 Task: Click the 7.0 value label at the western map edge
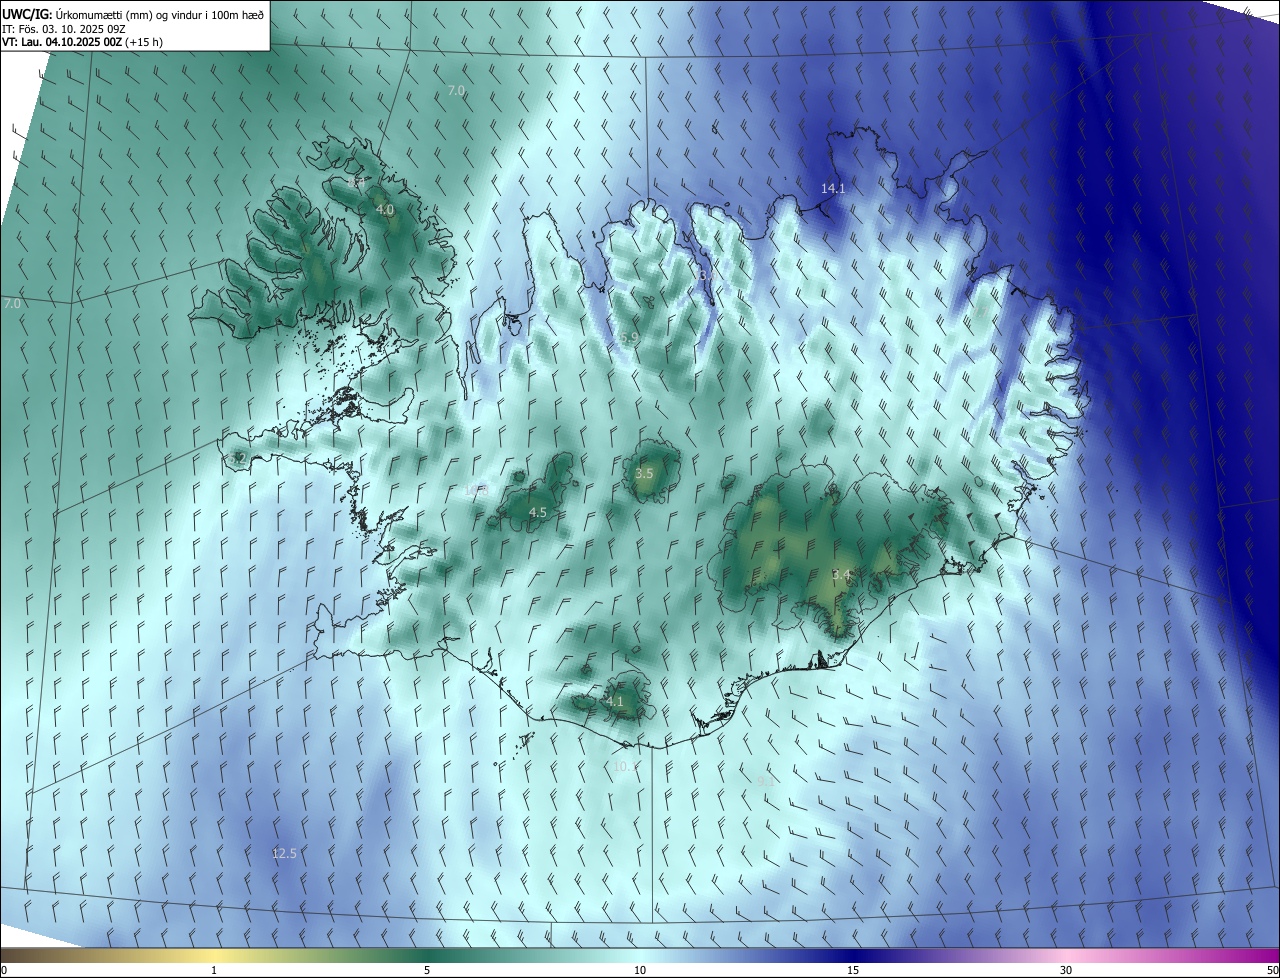pos(12,303)
